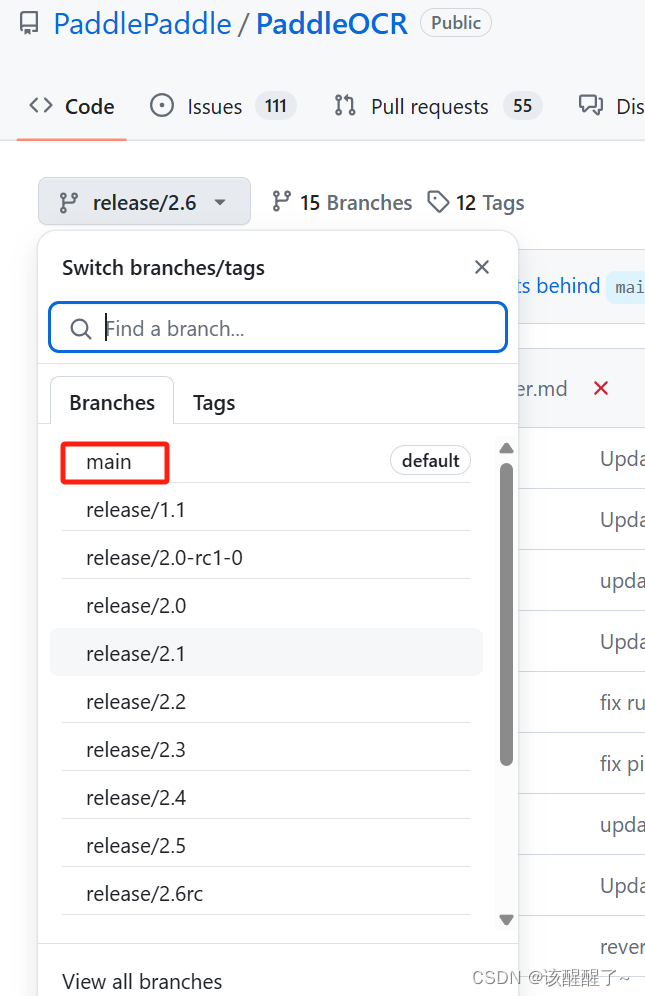Click the tag icon next to 12 Tags
The image size is (645, 996).
pyautogui.click(x=440, y=202)
